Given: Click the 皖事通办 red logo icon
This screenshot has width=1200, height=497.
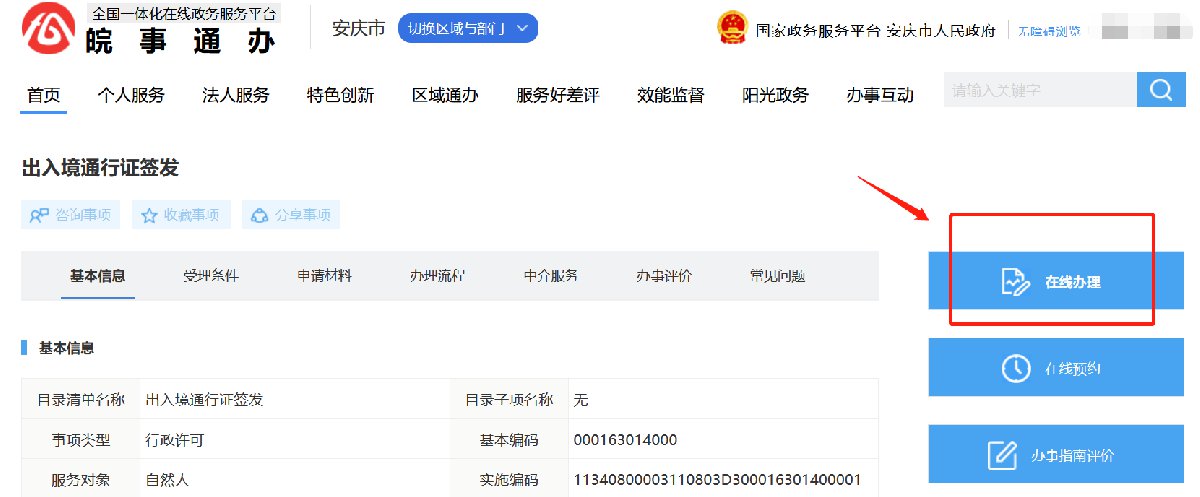Looking at the screenshot, I should tap(48, 28).
